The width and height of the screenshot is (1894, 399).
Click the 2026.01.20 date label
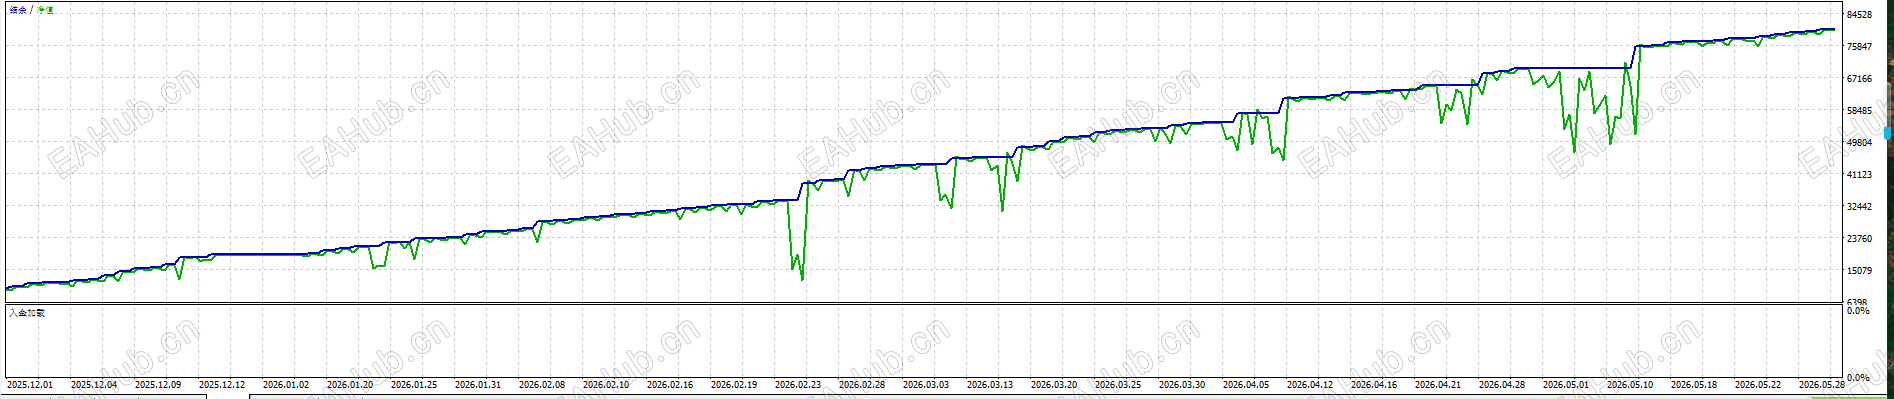point(350,384)
